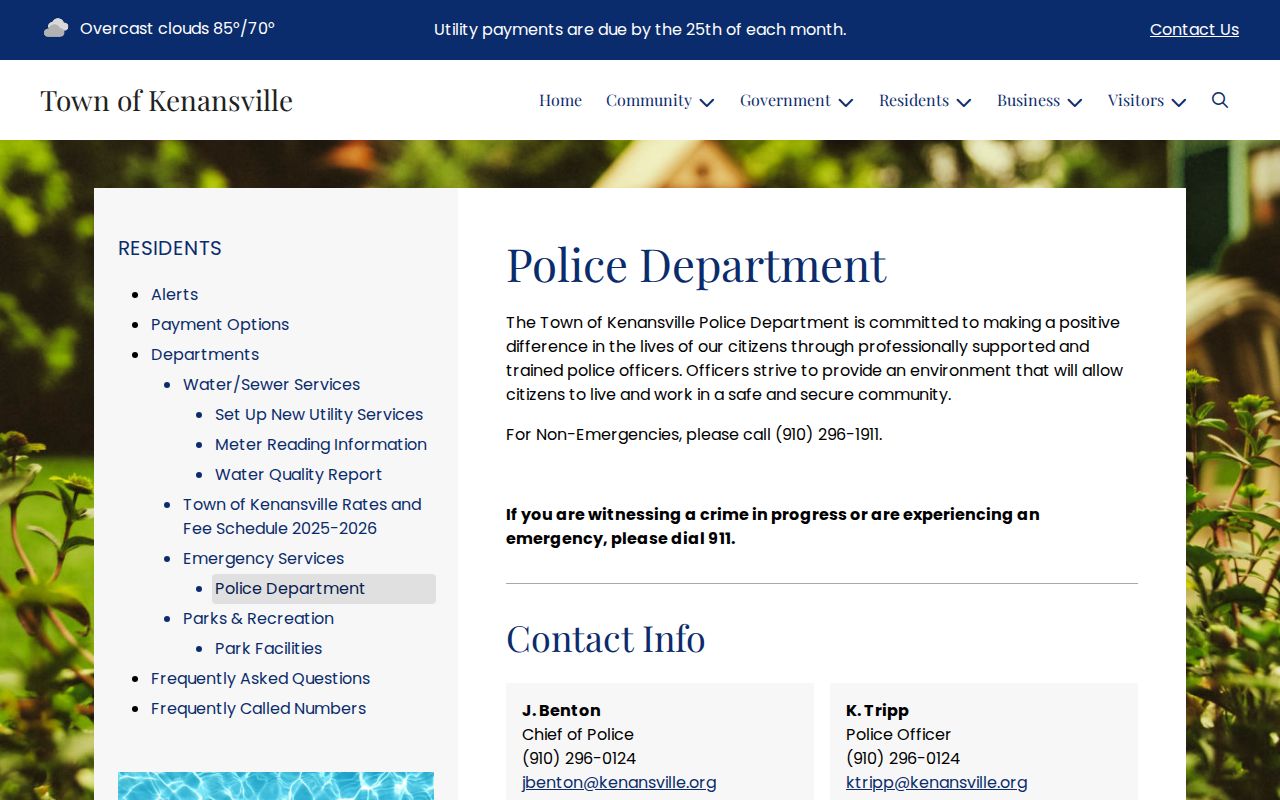1280x800 pixels.
Task: Open the Water Quality Report link
Action: pyautogui.click(x=298, y=474)
